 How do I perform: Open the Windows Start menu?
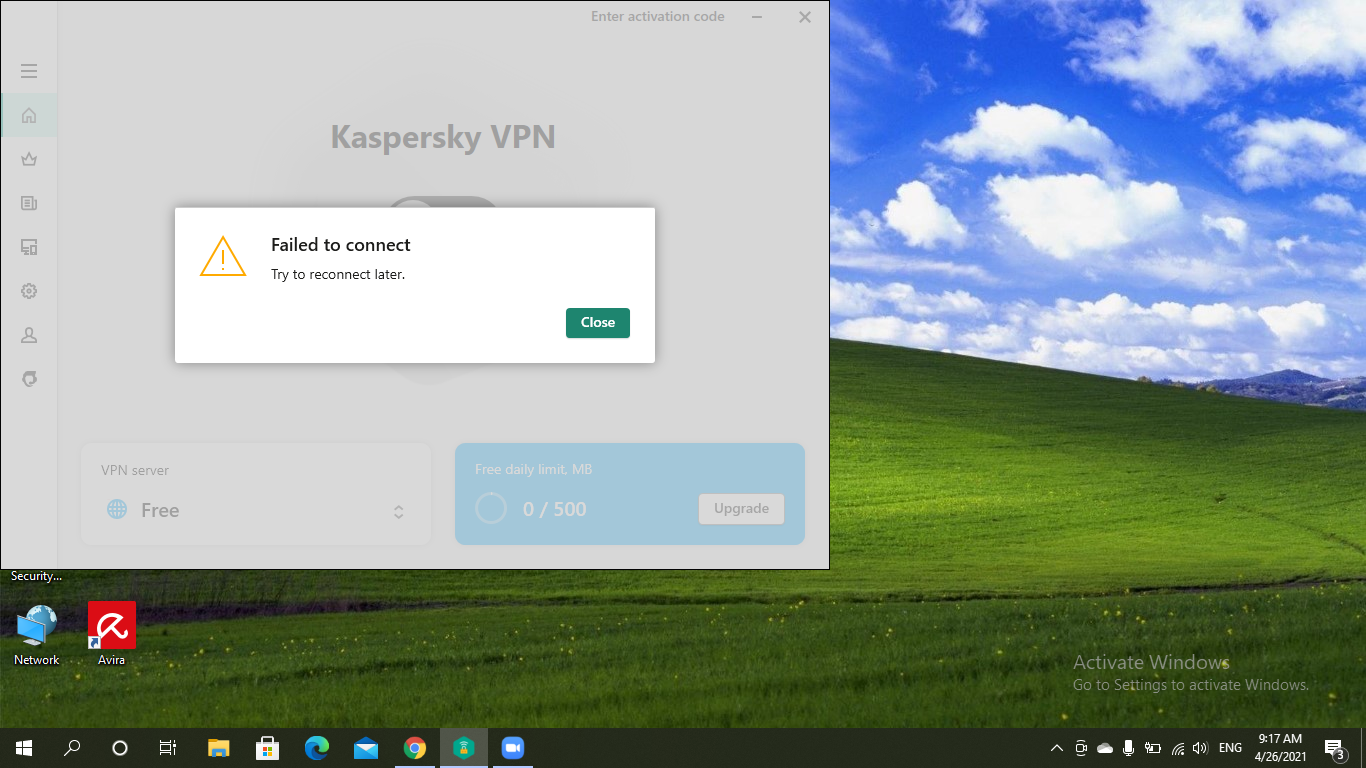coord(24,748)
